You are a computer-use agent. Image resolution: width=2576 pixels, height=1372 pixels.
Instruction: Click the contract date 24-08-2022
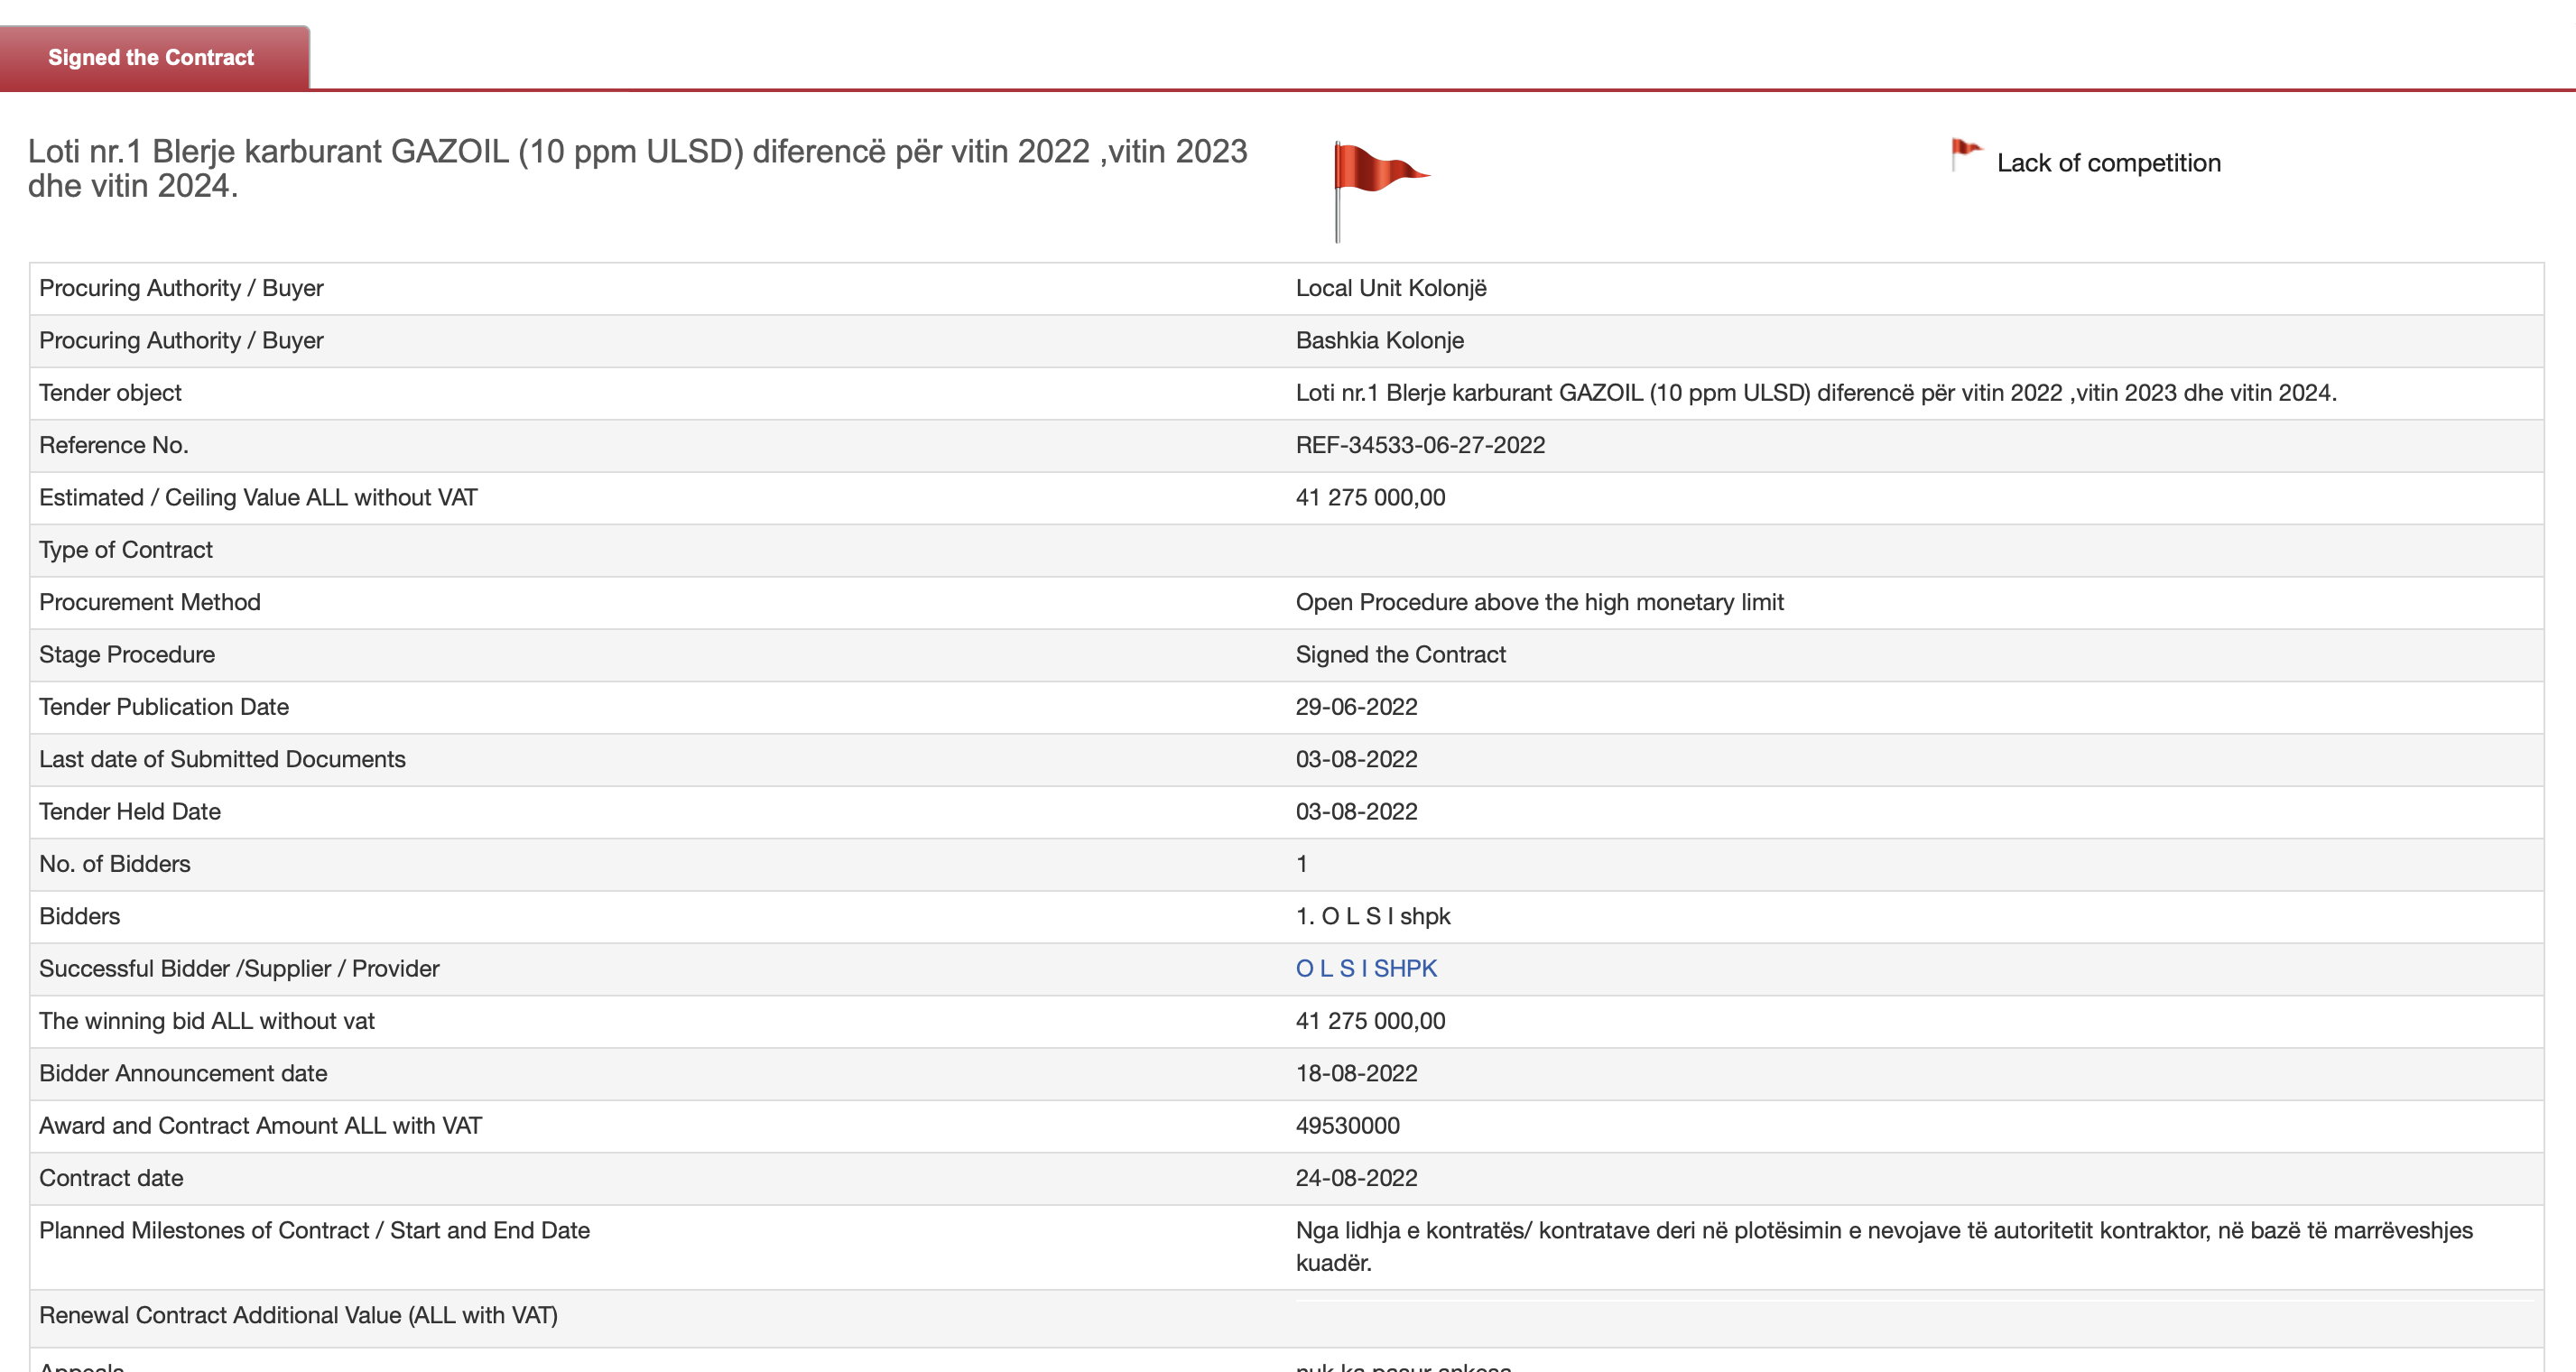point(1356,1178)
